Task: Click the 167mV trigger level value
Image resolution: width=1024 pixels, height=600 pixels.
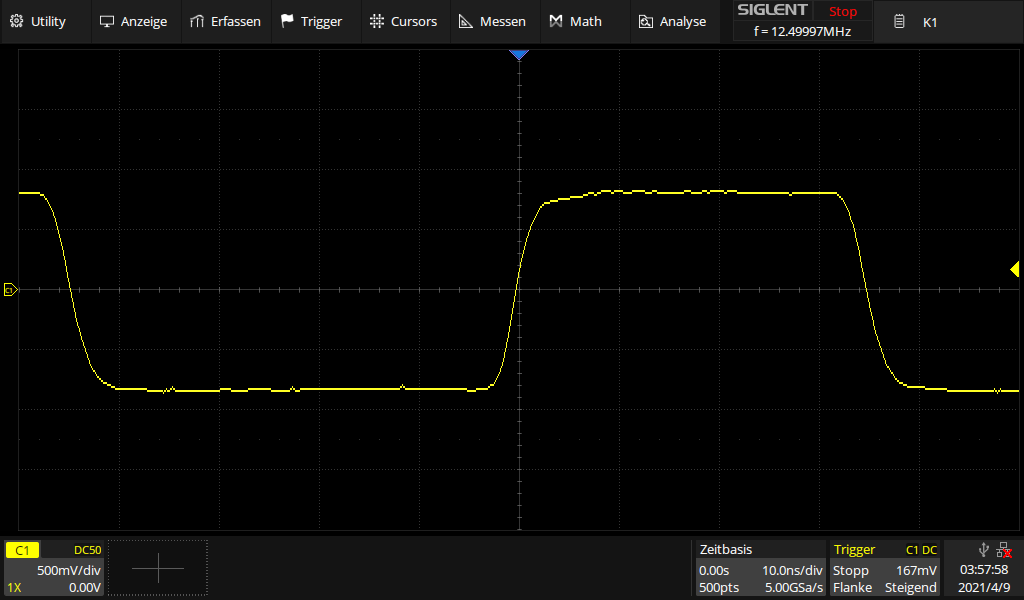Action: pyautogui.click(x=916, y=571)
